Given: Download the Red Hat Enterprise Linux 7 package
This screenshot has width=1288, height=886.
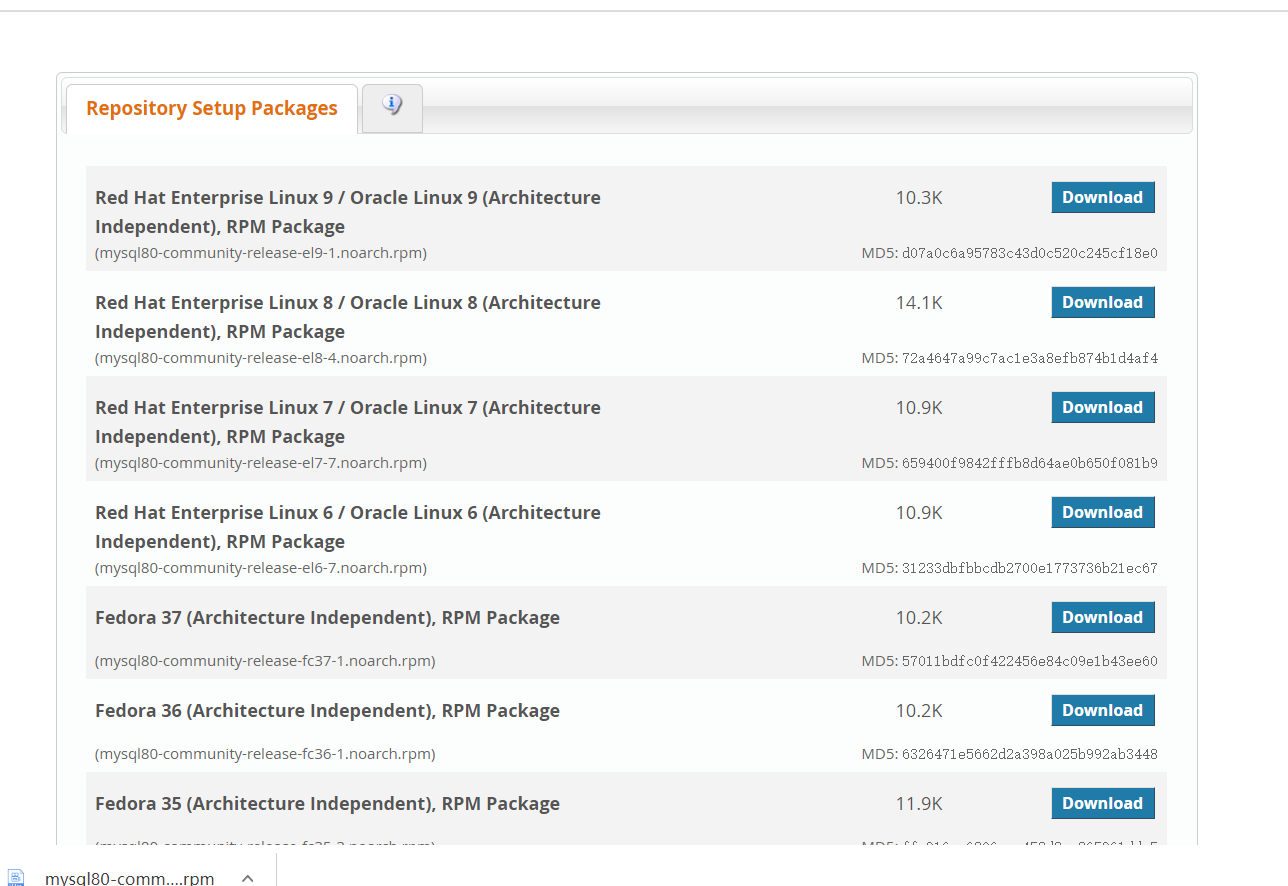Looking at the screenshot, I should 1103,407.
